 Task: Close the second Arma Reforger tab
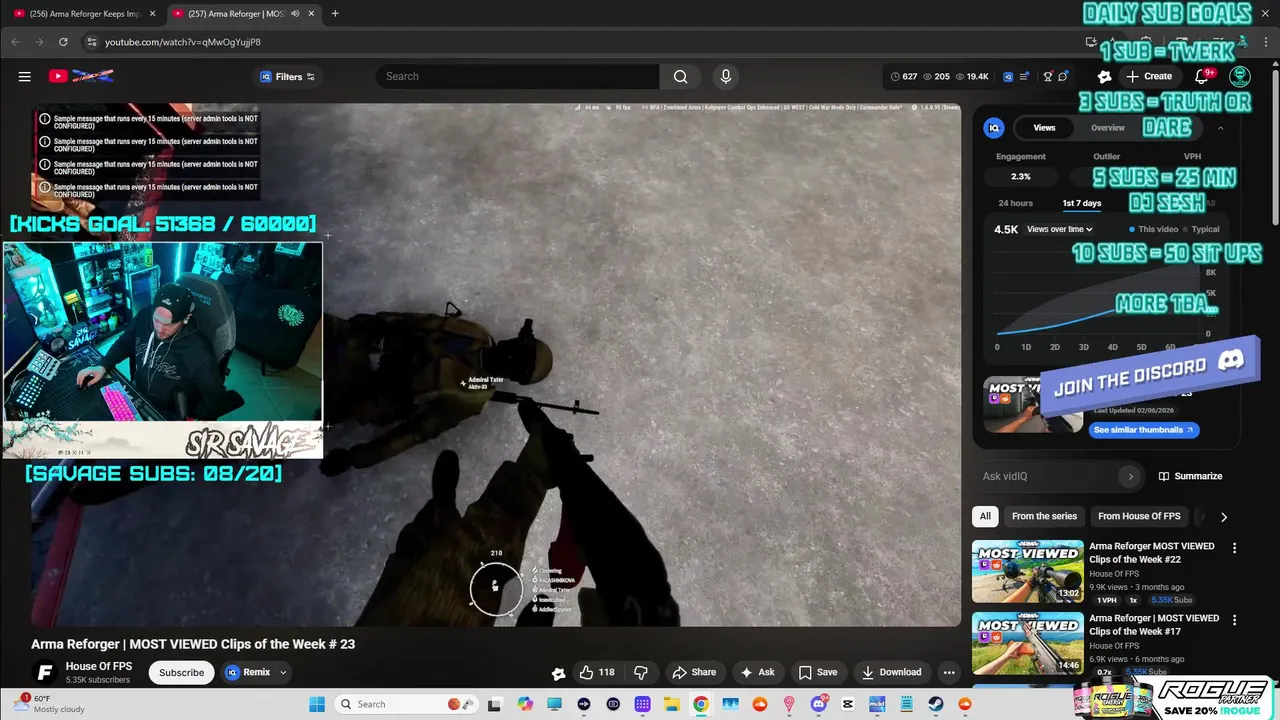(312, 13)
